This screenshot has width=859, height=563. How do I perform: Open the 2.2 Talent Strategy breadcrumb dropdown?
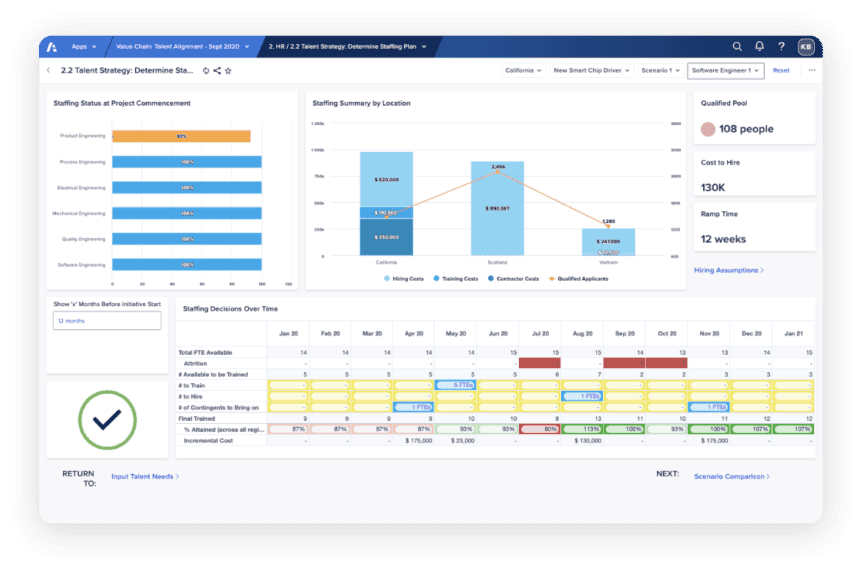[347, 47]
